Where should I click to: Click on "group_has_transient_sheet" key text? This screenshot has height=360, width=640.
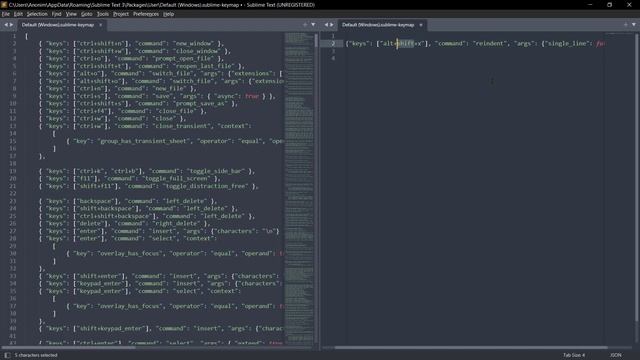click(144, 141)
